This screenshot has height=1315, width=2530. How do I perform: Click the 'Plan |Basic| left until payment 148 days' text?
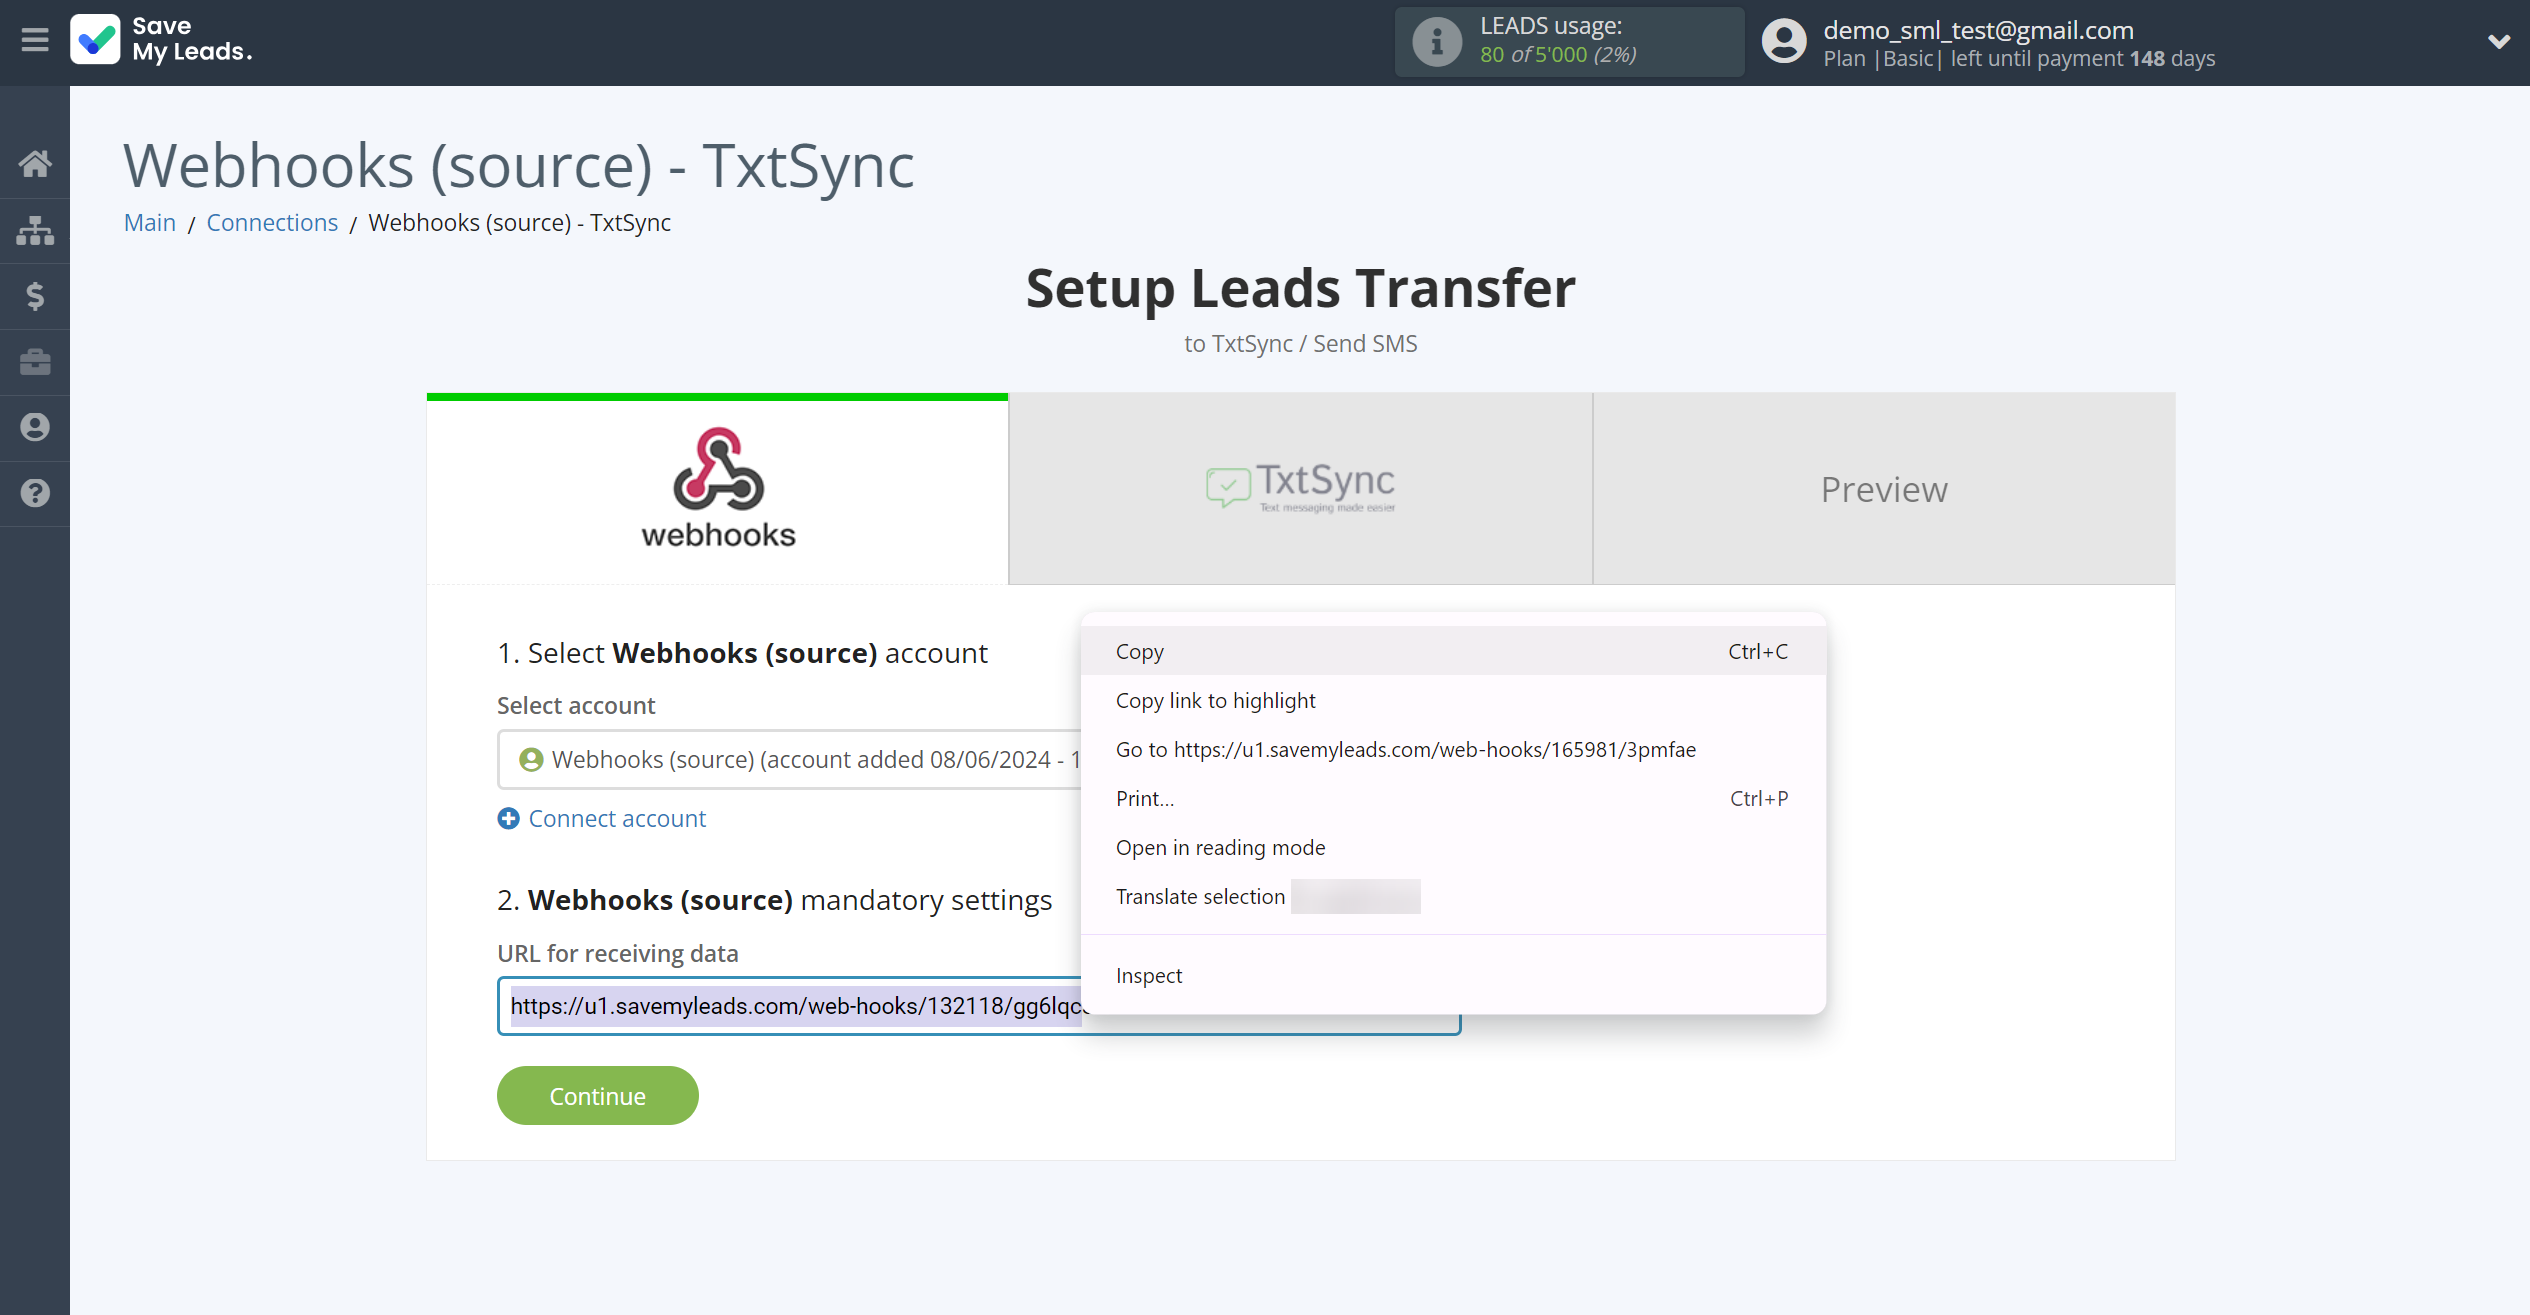click(2018, 58)
